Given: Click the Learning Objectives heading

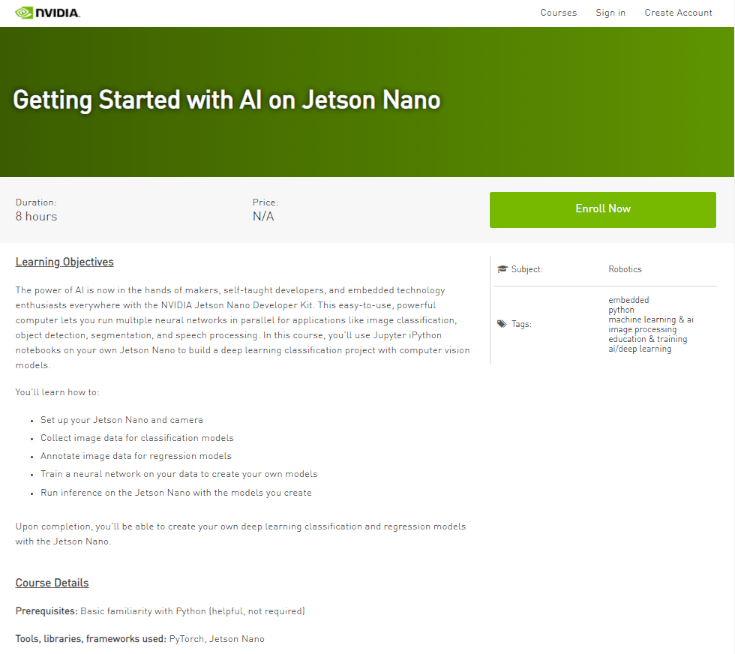Looking at the screenshot, I should [64, 262].
